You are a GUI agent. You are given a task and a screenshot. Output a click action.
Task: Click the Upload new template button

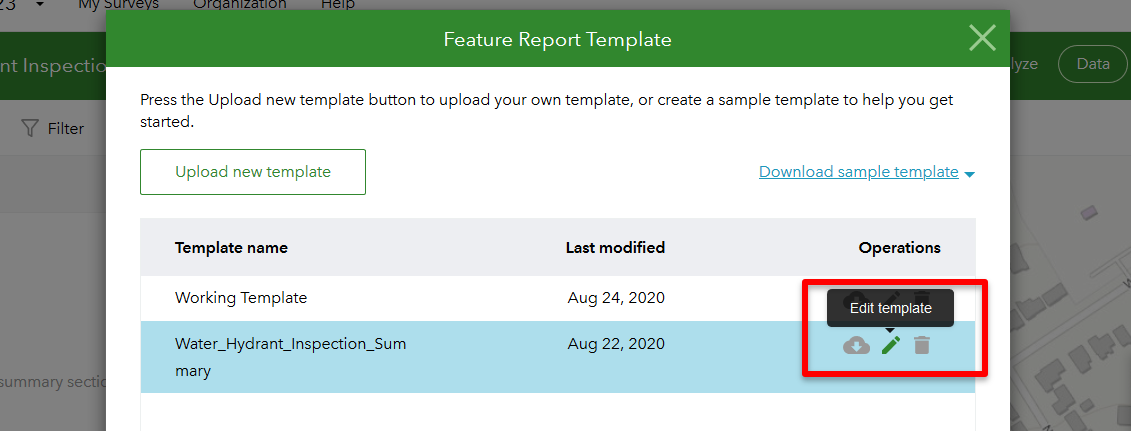coord(252,172)
